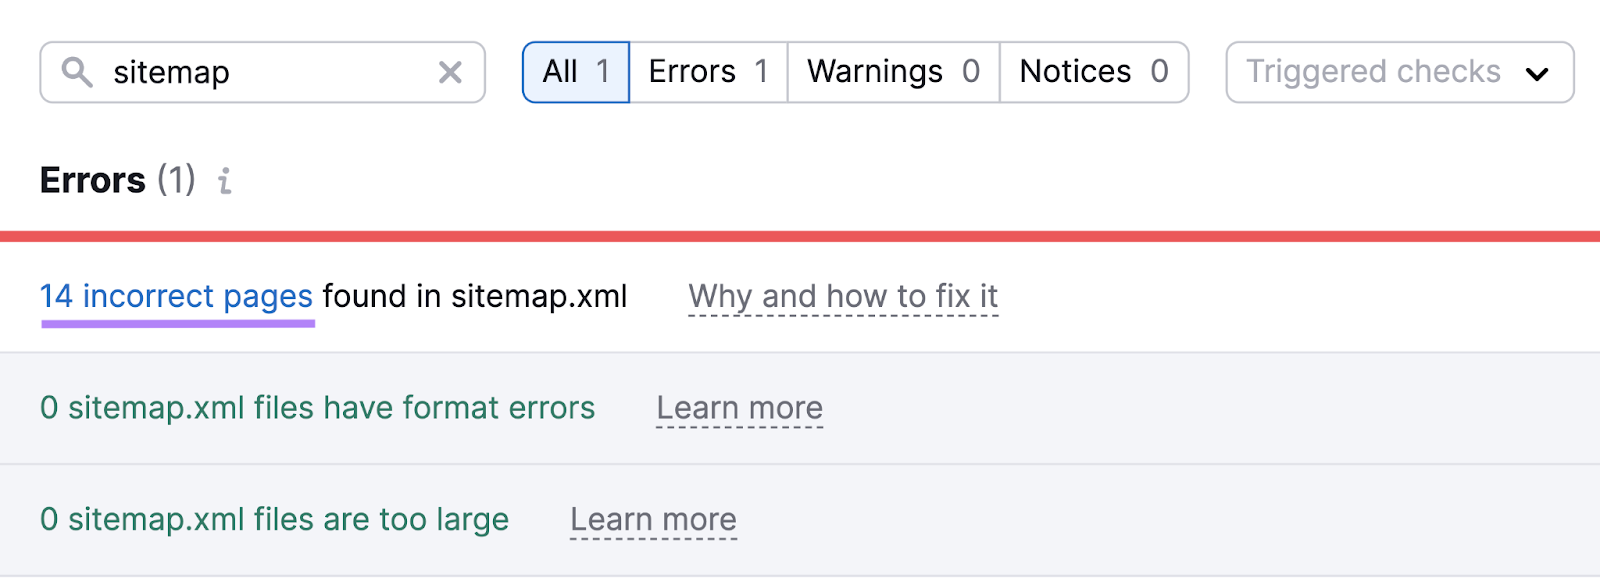The image size is (1600, 578).
Task: Click Learn more next to format errors
Action: tap(740, 408)
